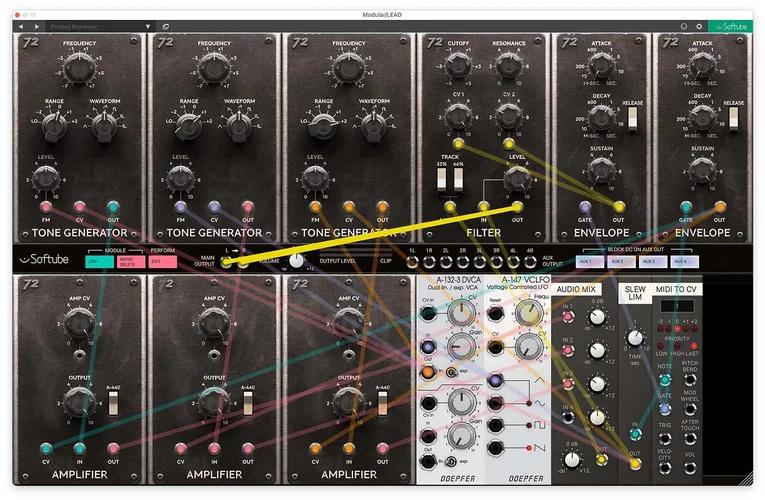Click first Amplifier CV jack
765x500 pixels.
pyautogui.click(x=46, y=448)
